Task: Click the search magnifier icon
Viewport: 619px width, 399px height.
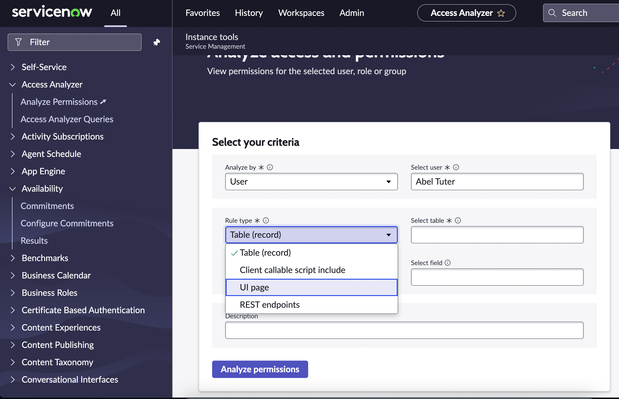Action: tap(552, 13)
